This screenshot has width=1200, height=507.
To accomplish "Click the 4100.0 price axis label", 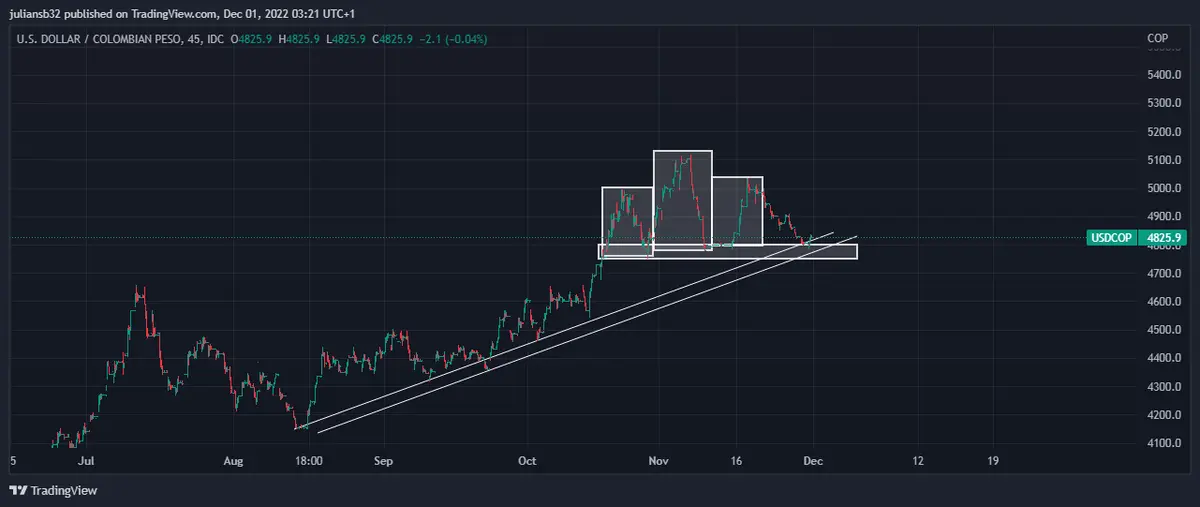I will coord(1165,443).
